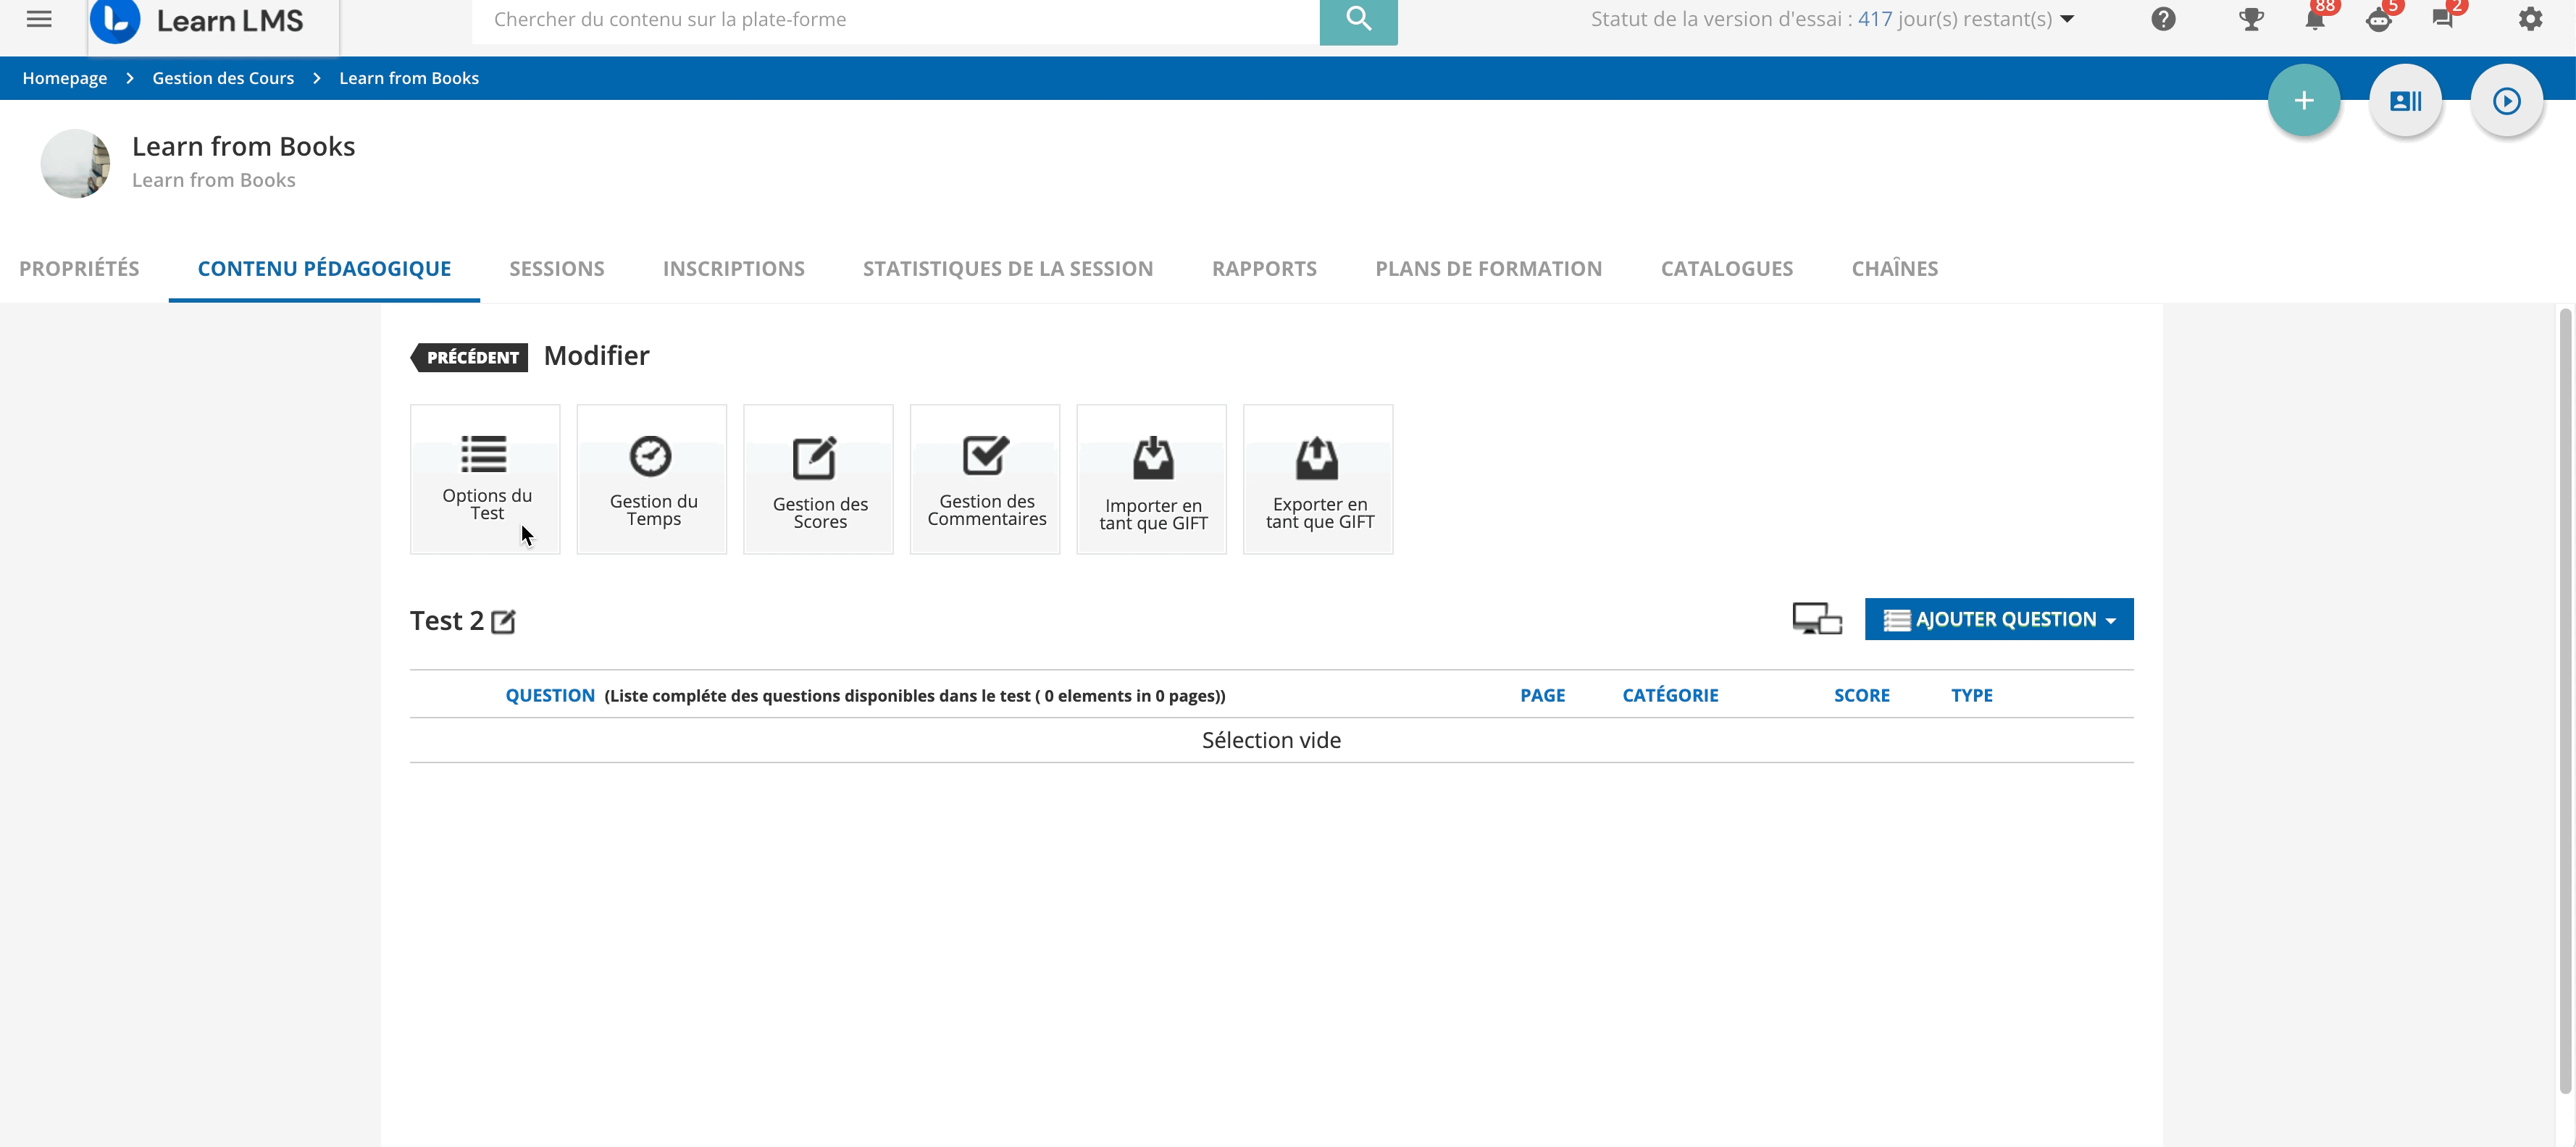The height and width of the screenshot is (1147, 2576).
Task: Open Statistiques de la Session tab
Action: (1008, 268)
